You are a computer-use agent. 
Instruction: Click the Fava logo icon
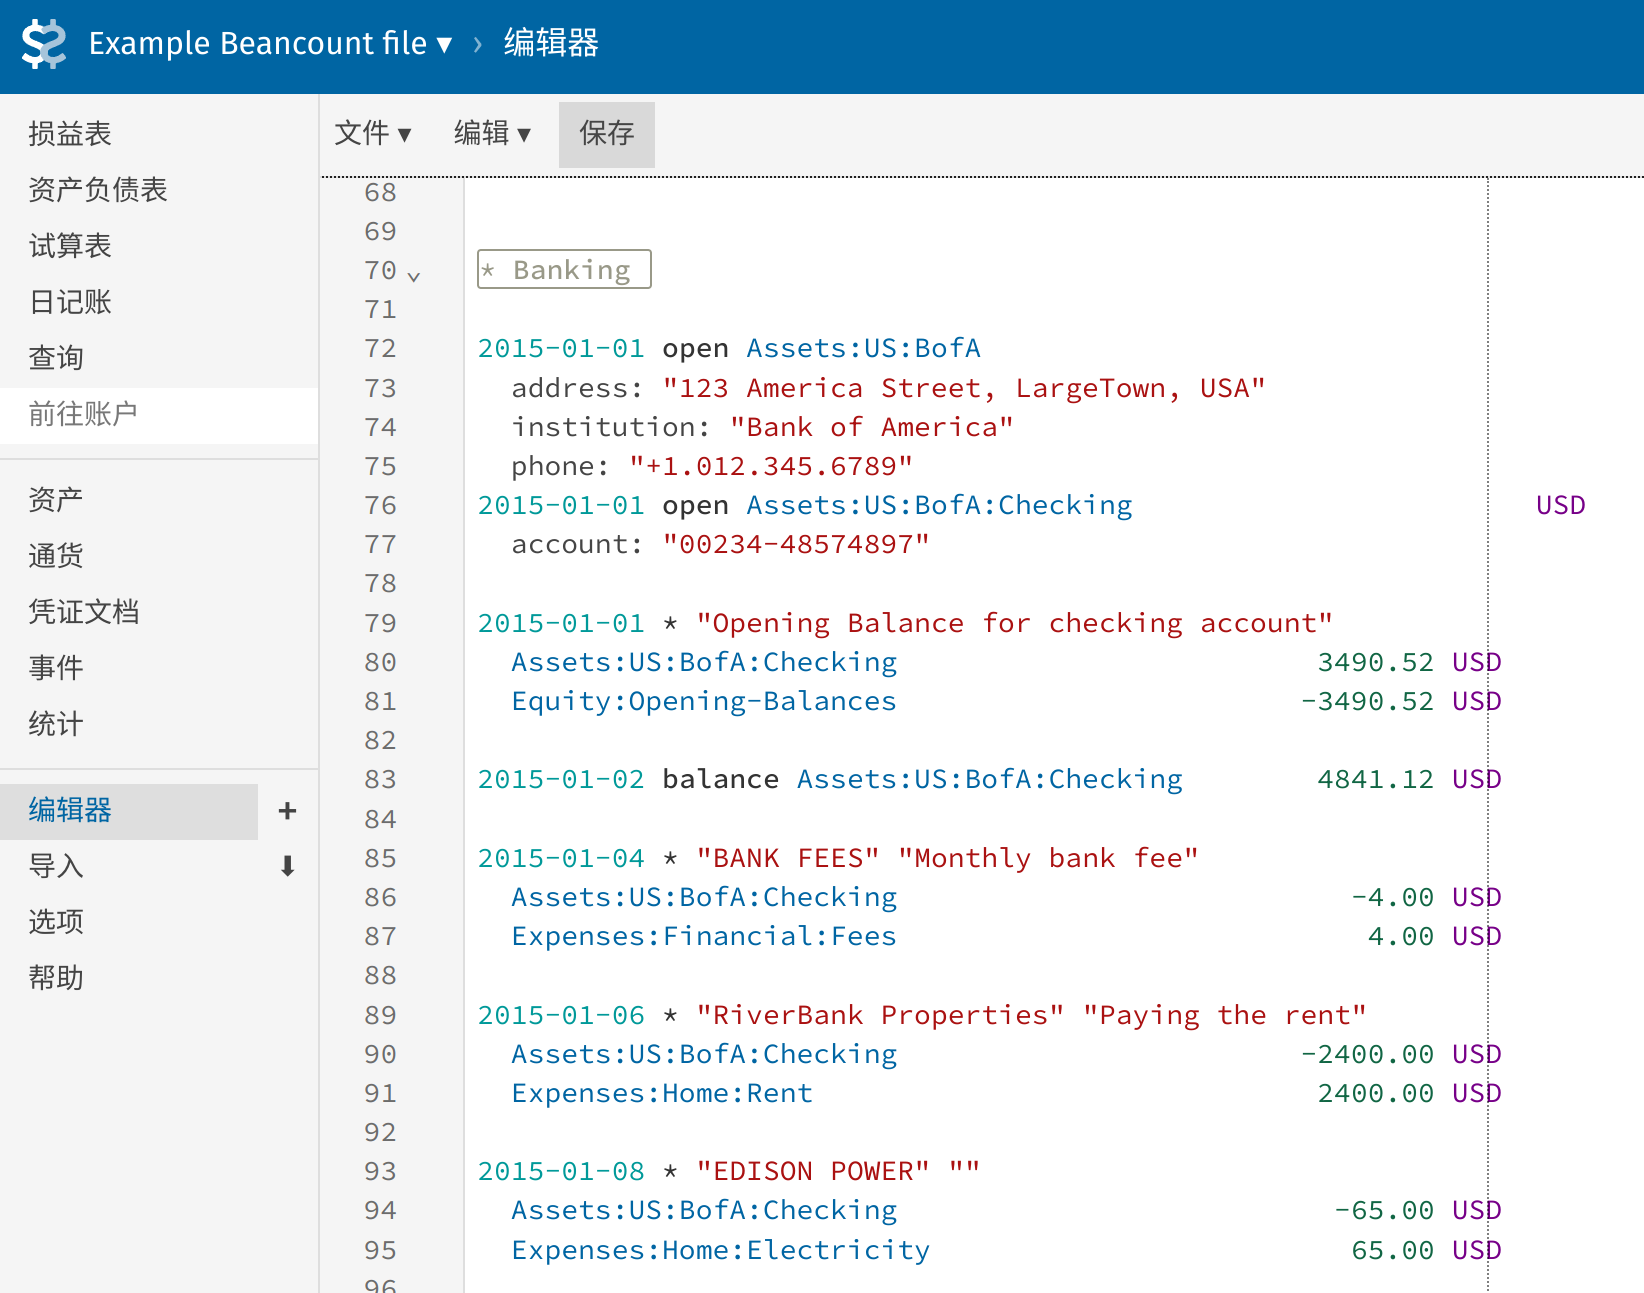44,45
